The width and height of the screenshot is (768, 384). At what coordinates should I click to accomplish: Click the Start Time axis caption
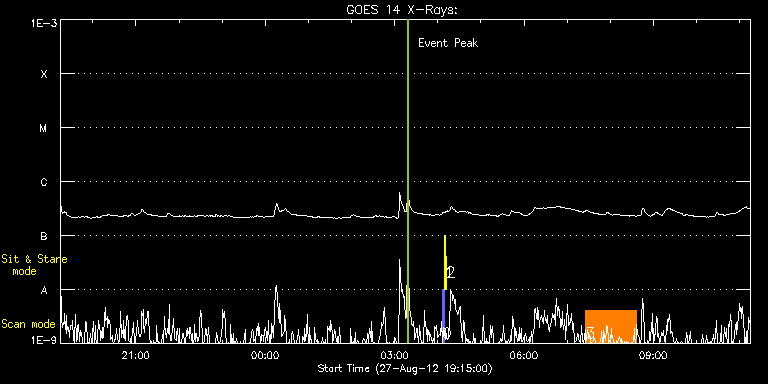click(x=405, y=368)
